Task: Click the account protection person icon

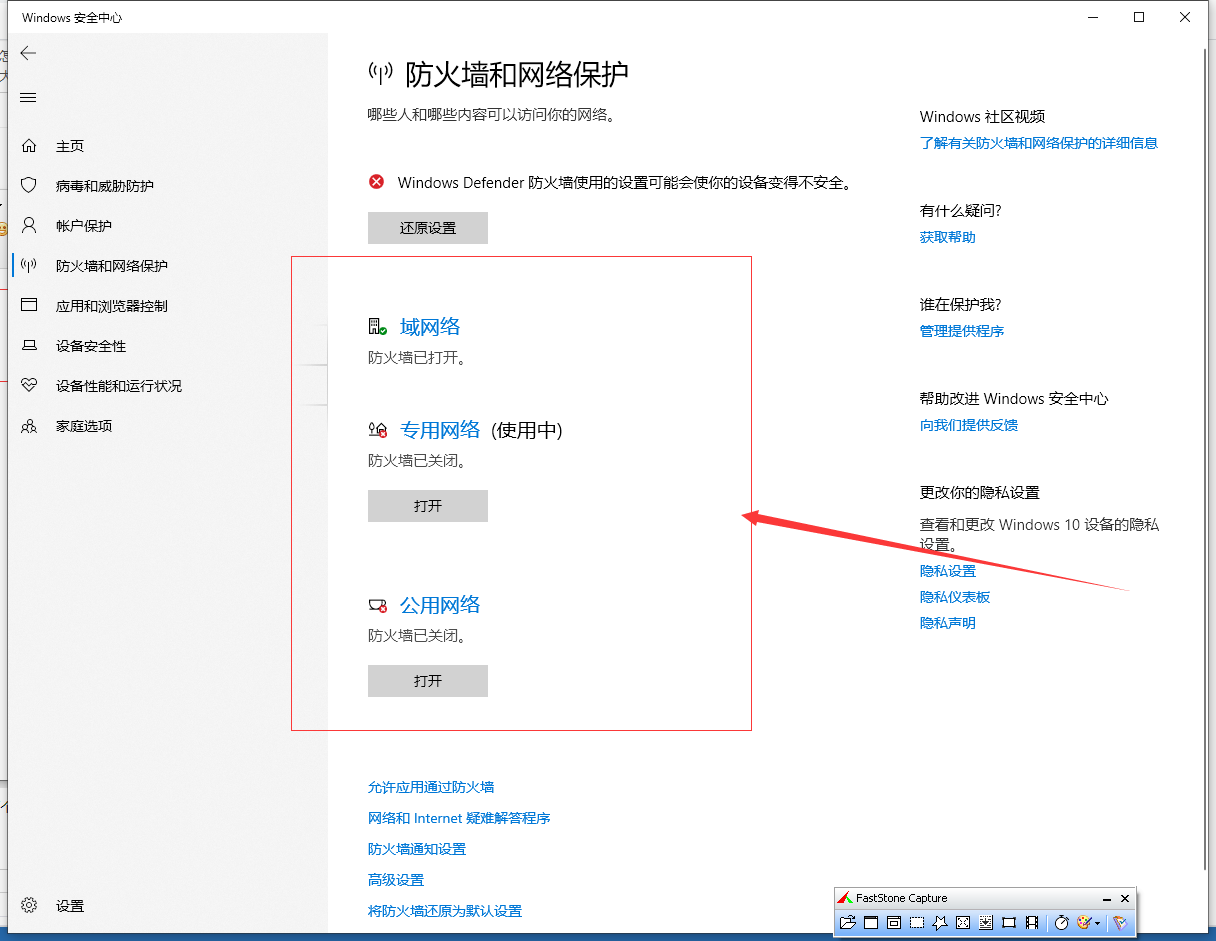Action: pyautogui.click(x=29, y=225)
